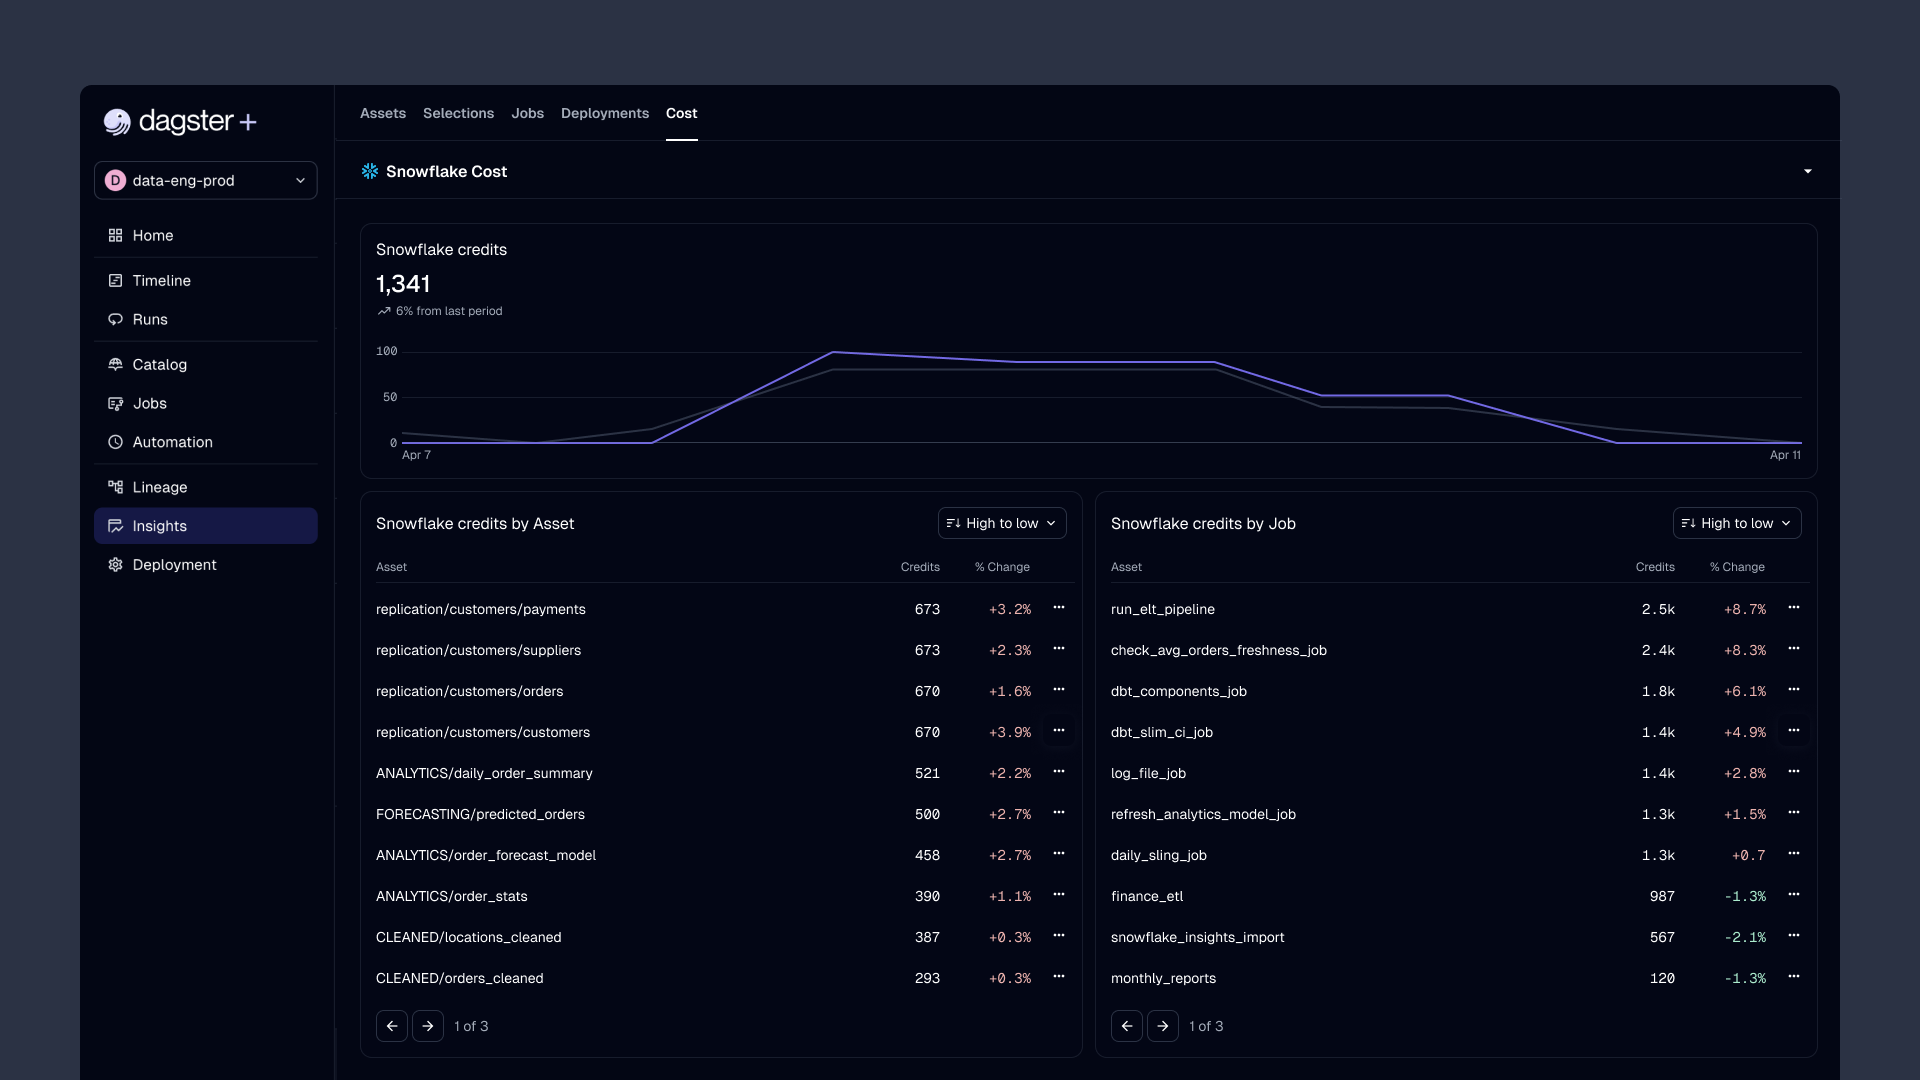Open options for ANALYTICS/order_stats row
Screen dimensions: 1920x1080
(1059, 894)
